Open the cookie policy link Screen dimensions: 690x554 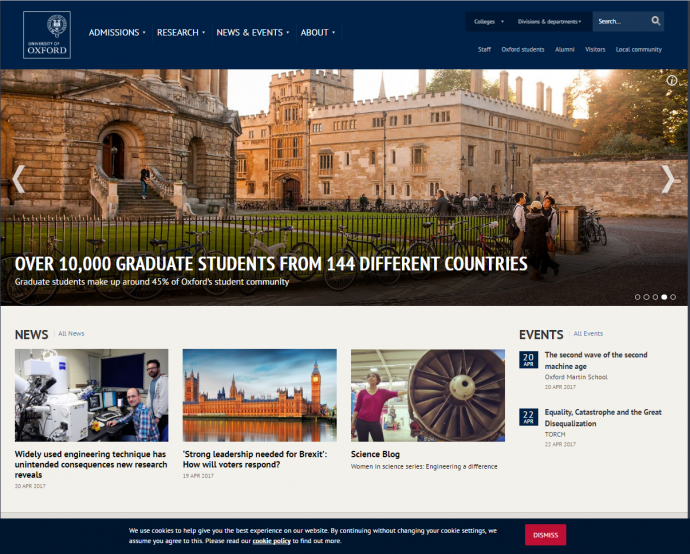coord(271,541)
